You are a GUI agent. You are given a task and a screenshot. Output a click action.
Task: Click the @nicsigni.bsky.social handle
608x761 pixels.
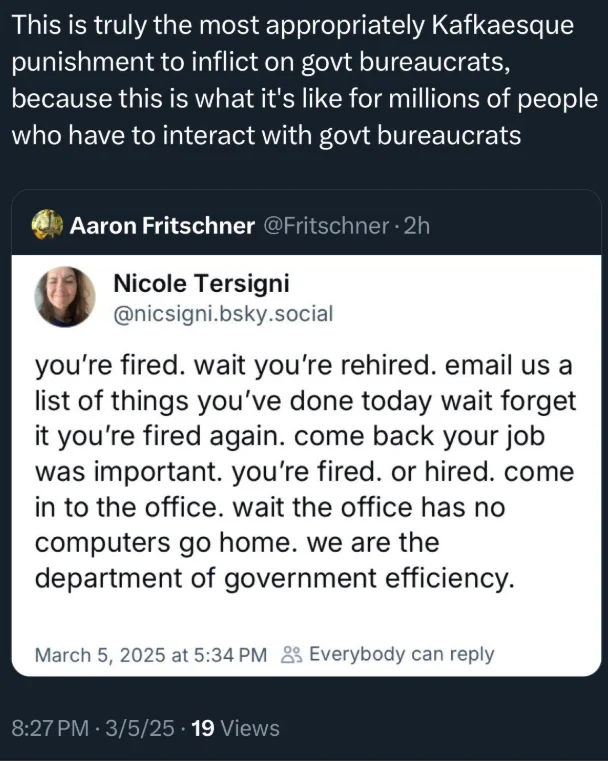(223, 313)
